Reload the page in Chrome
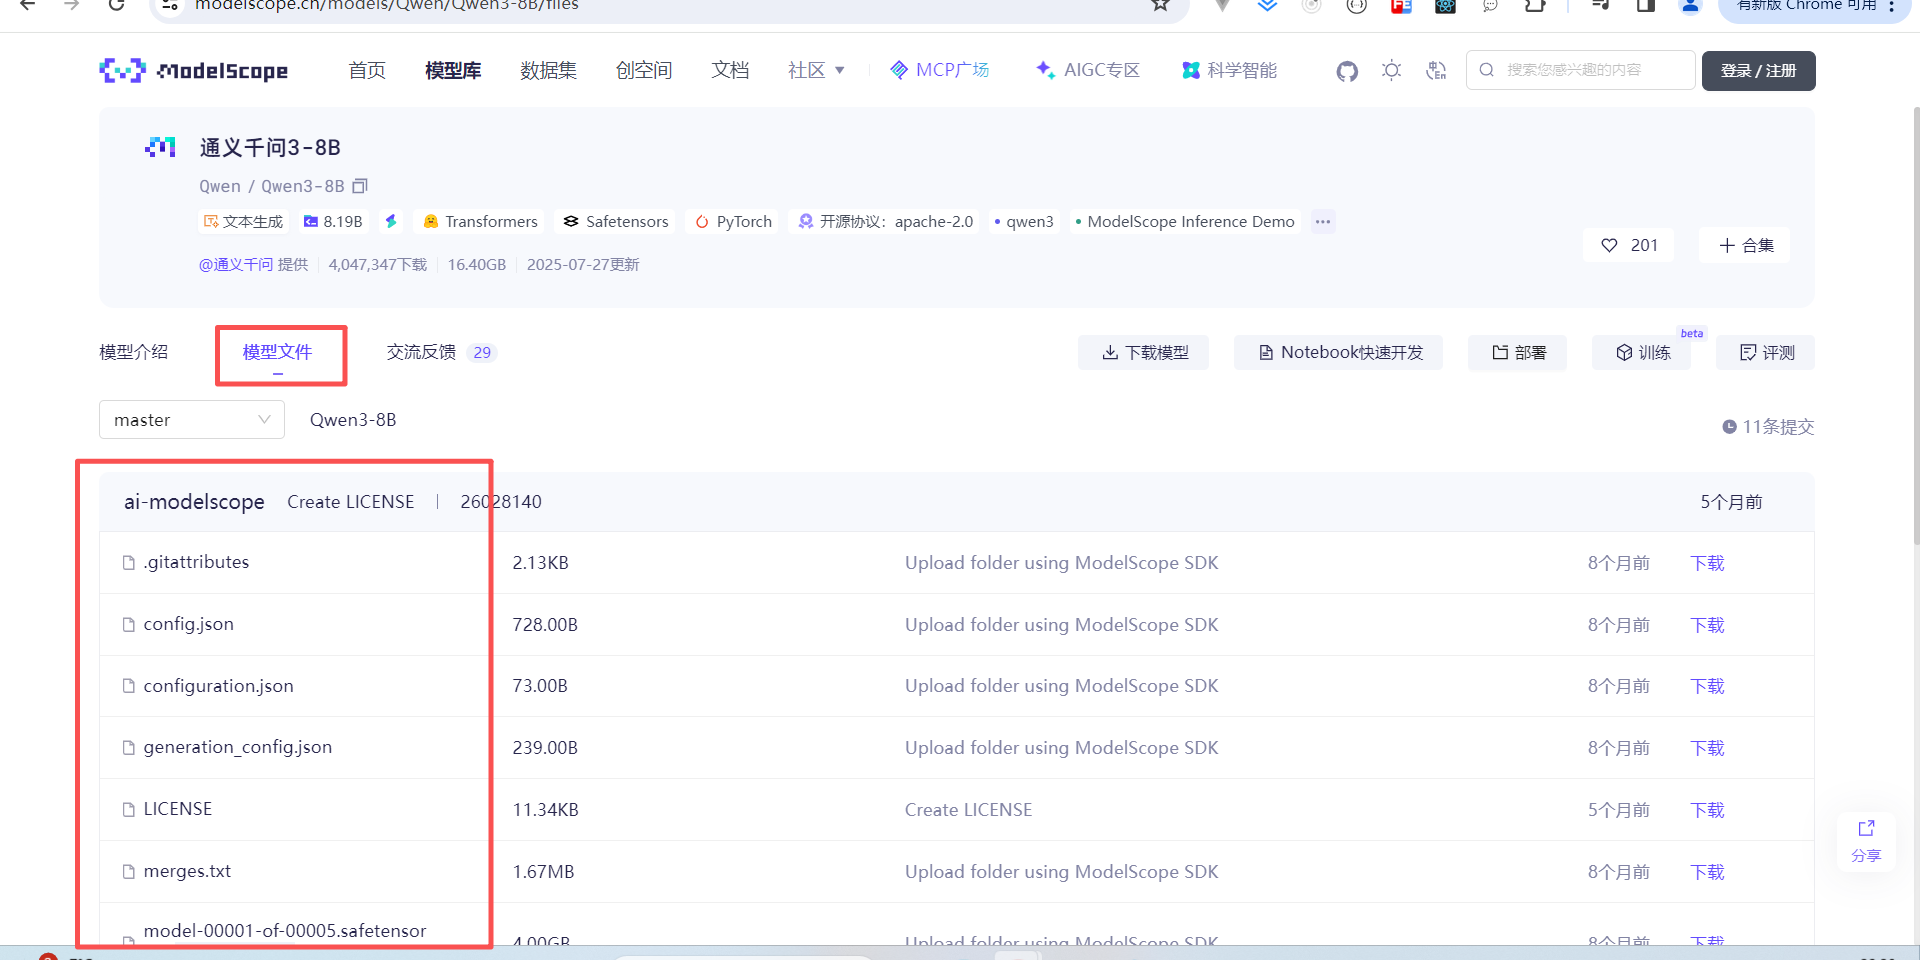This screenshot has height=960, width=1920. point(117,5)
